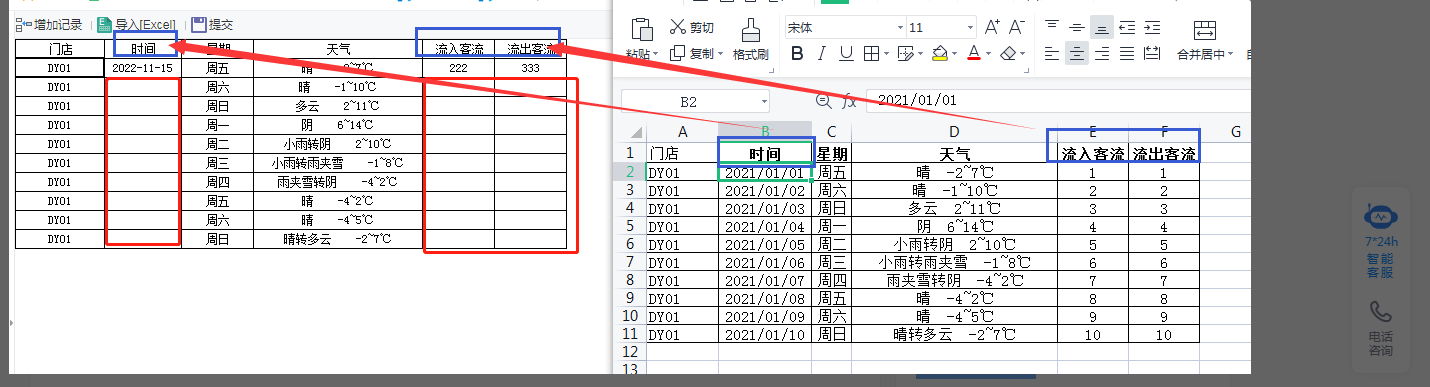Click spreadsheet cell 2021/01/10
This screenshot has width=1430, height=387.
tap(765, 334)
